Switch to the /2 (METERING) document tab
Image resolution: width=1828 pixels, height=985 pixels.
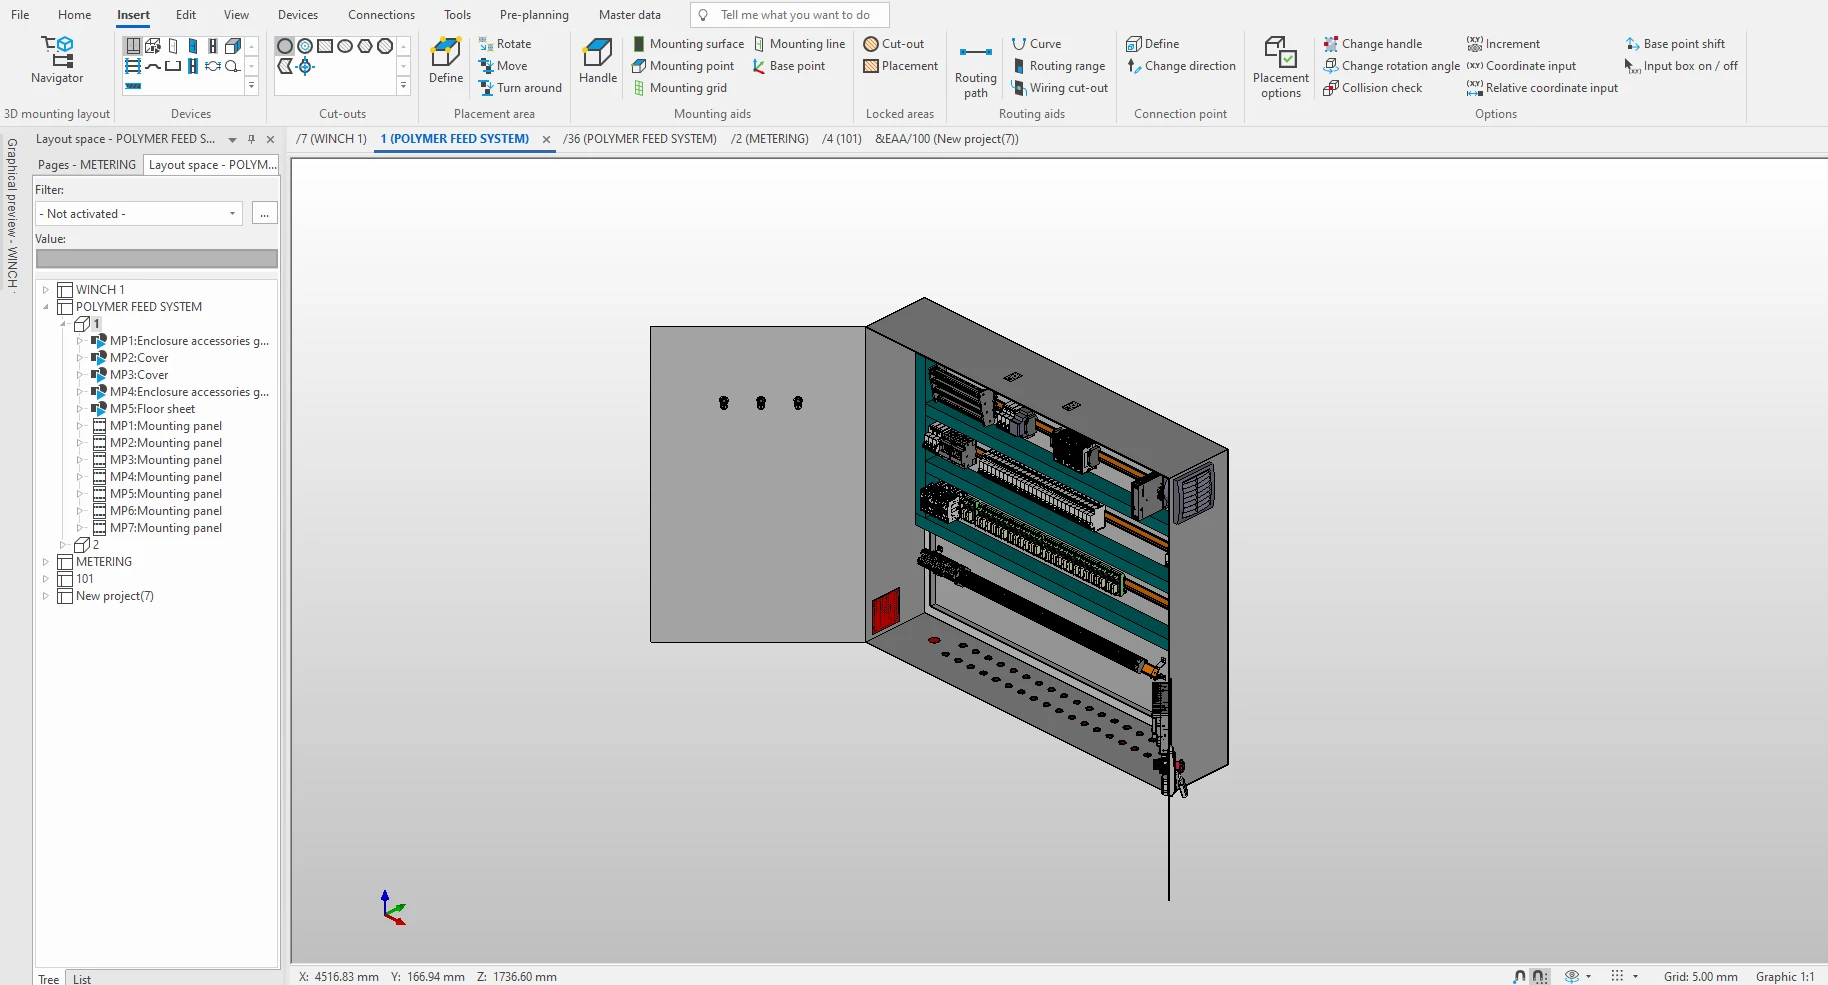(769, 139)
